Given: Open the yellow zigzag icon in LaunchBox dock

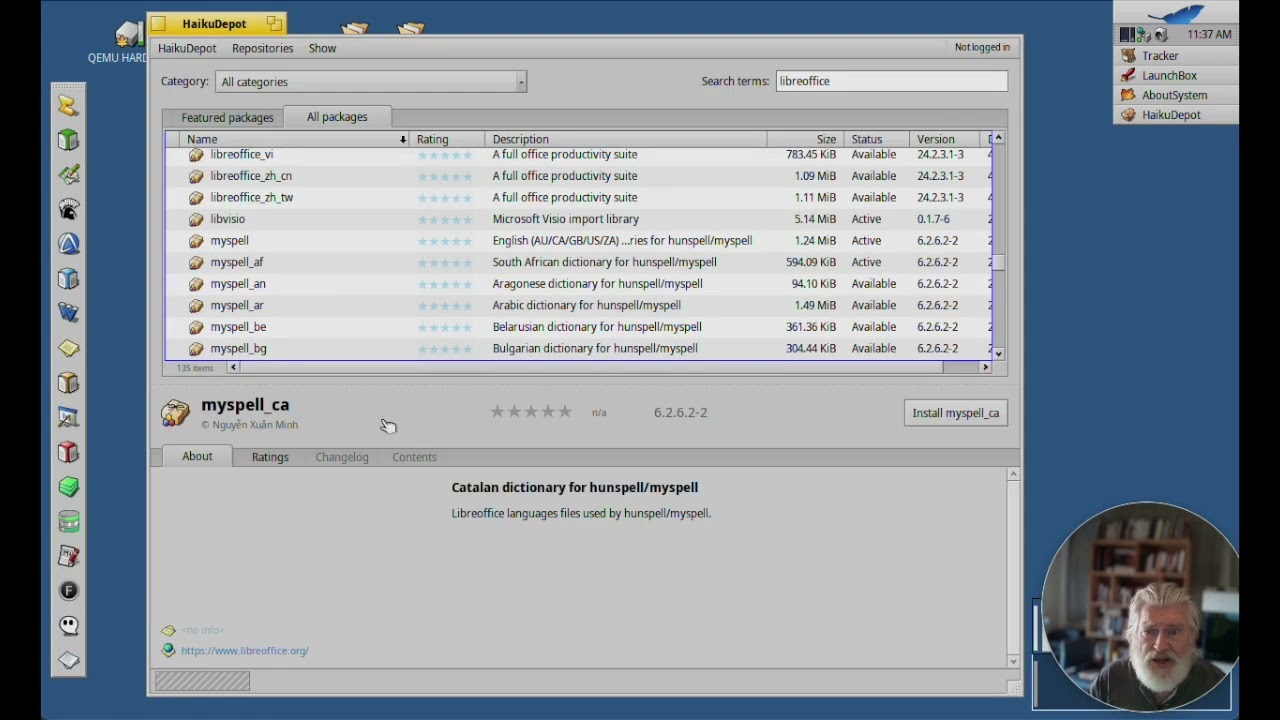Looking at the screenshot, I should click(x=68, y=105).
